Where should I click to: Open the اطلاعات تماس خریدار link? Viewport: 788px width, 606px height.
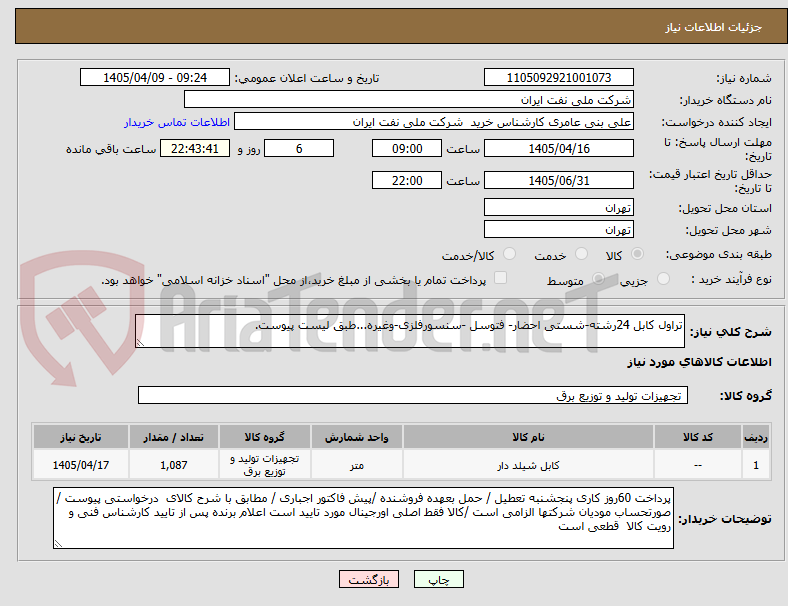pyautogui.click(x=177, y=122)
